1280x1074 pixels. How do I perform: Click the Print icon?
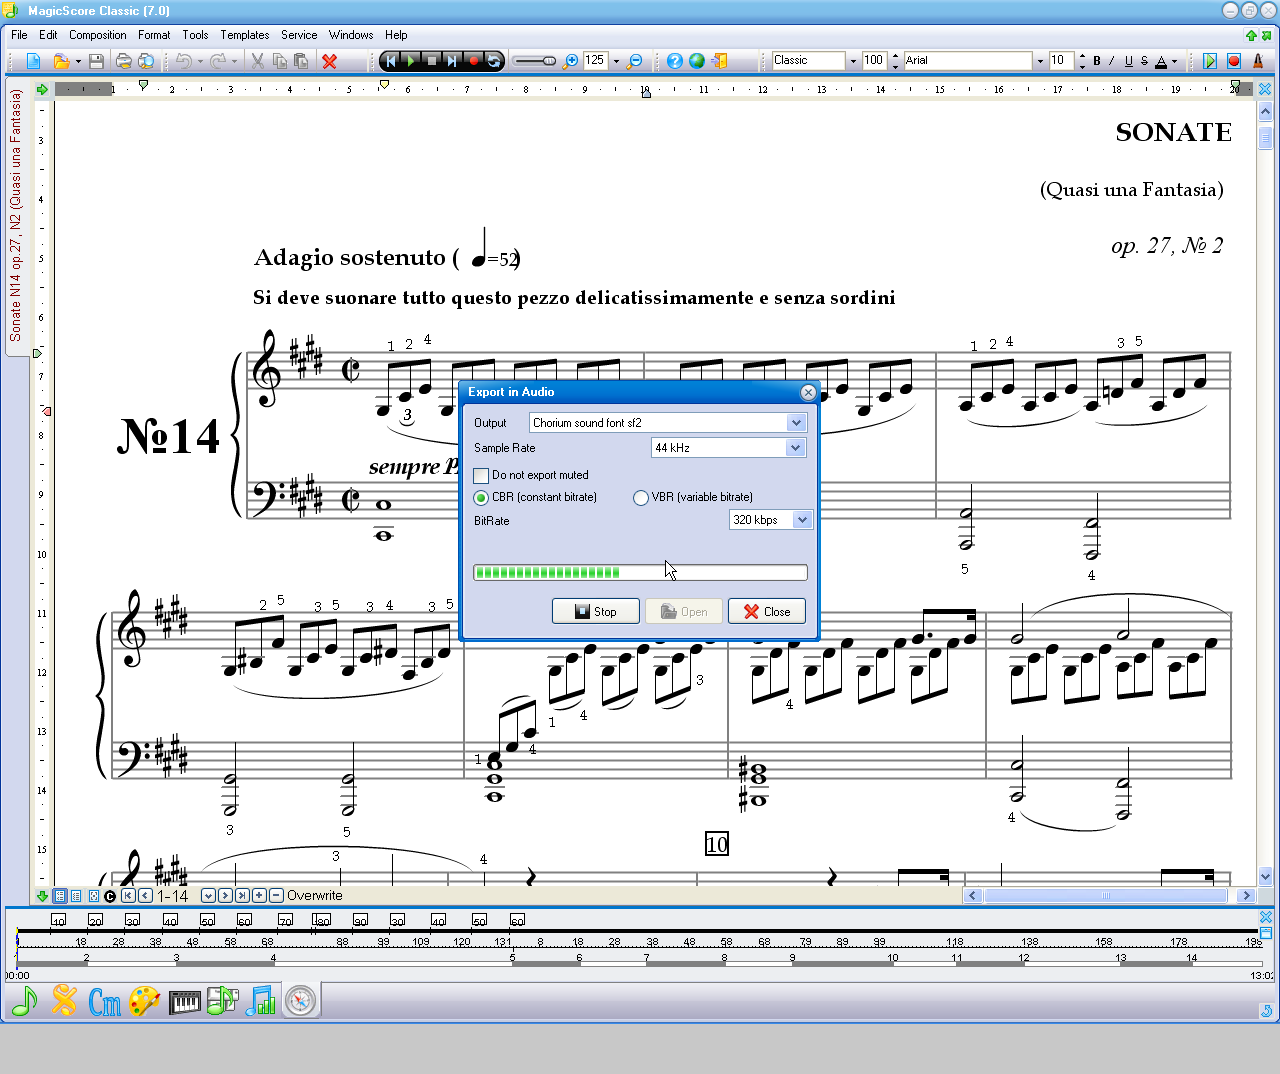click(x=124, y=61)
